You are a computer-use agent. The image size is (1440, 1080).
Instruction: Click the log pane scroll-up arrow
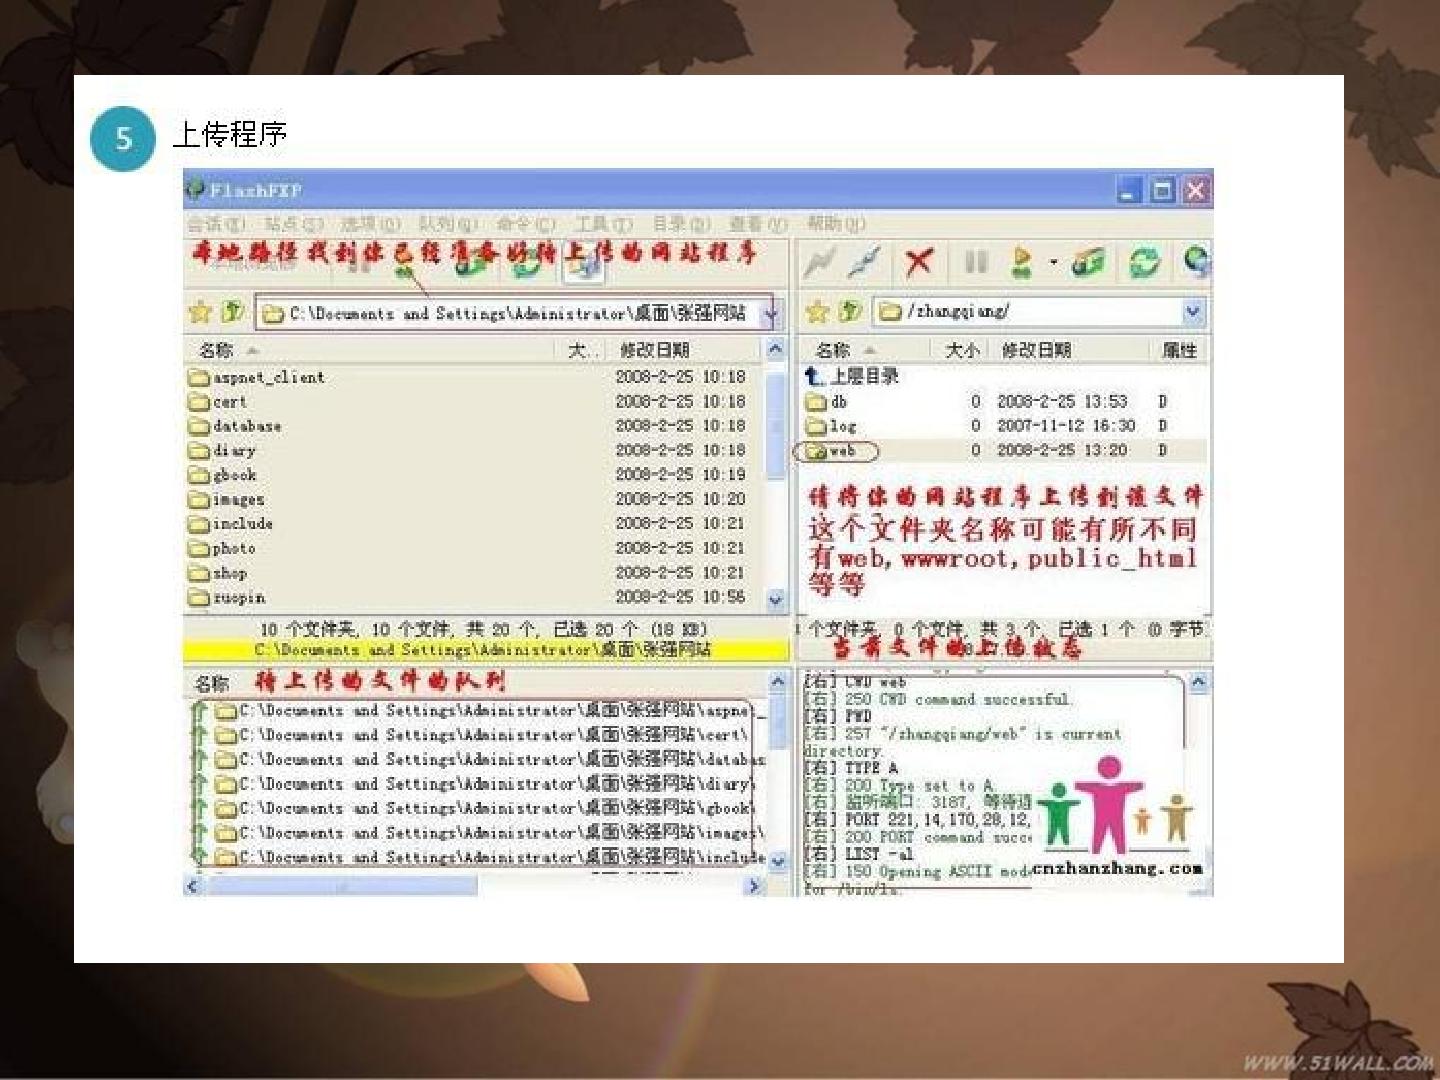click(1198, 683)
